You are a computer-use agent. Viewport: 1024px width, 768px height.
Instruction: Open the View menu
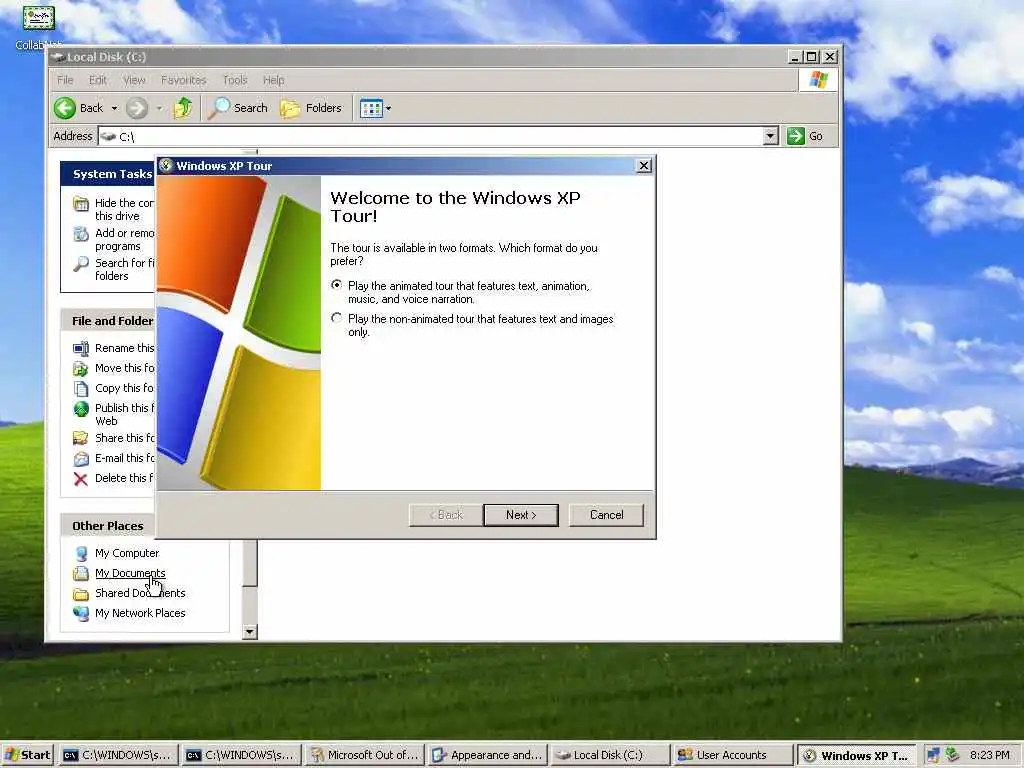[134, 80]
